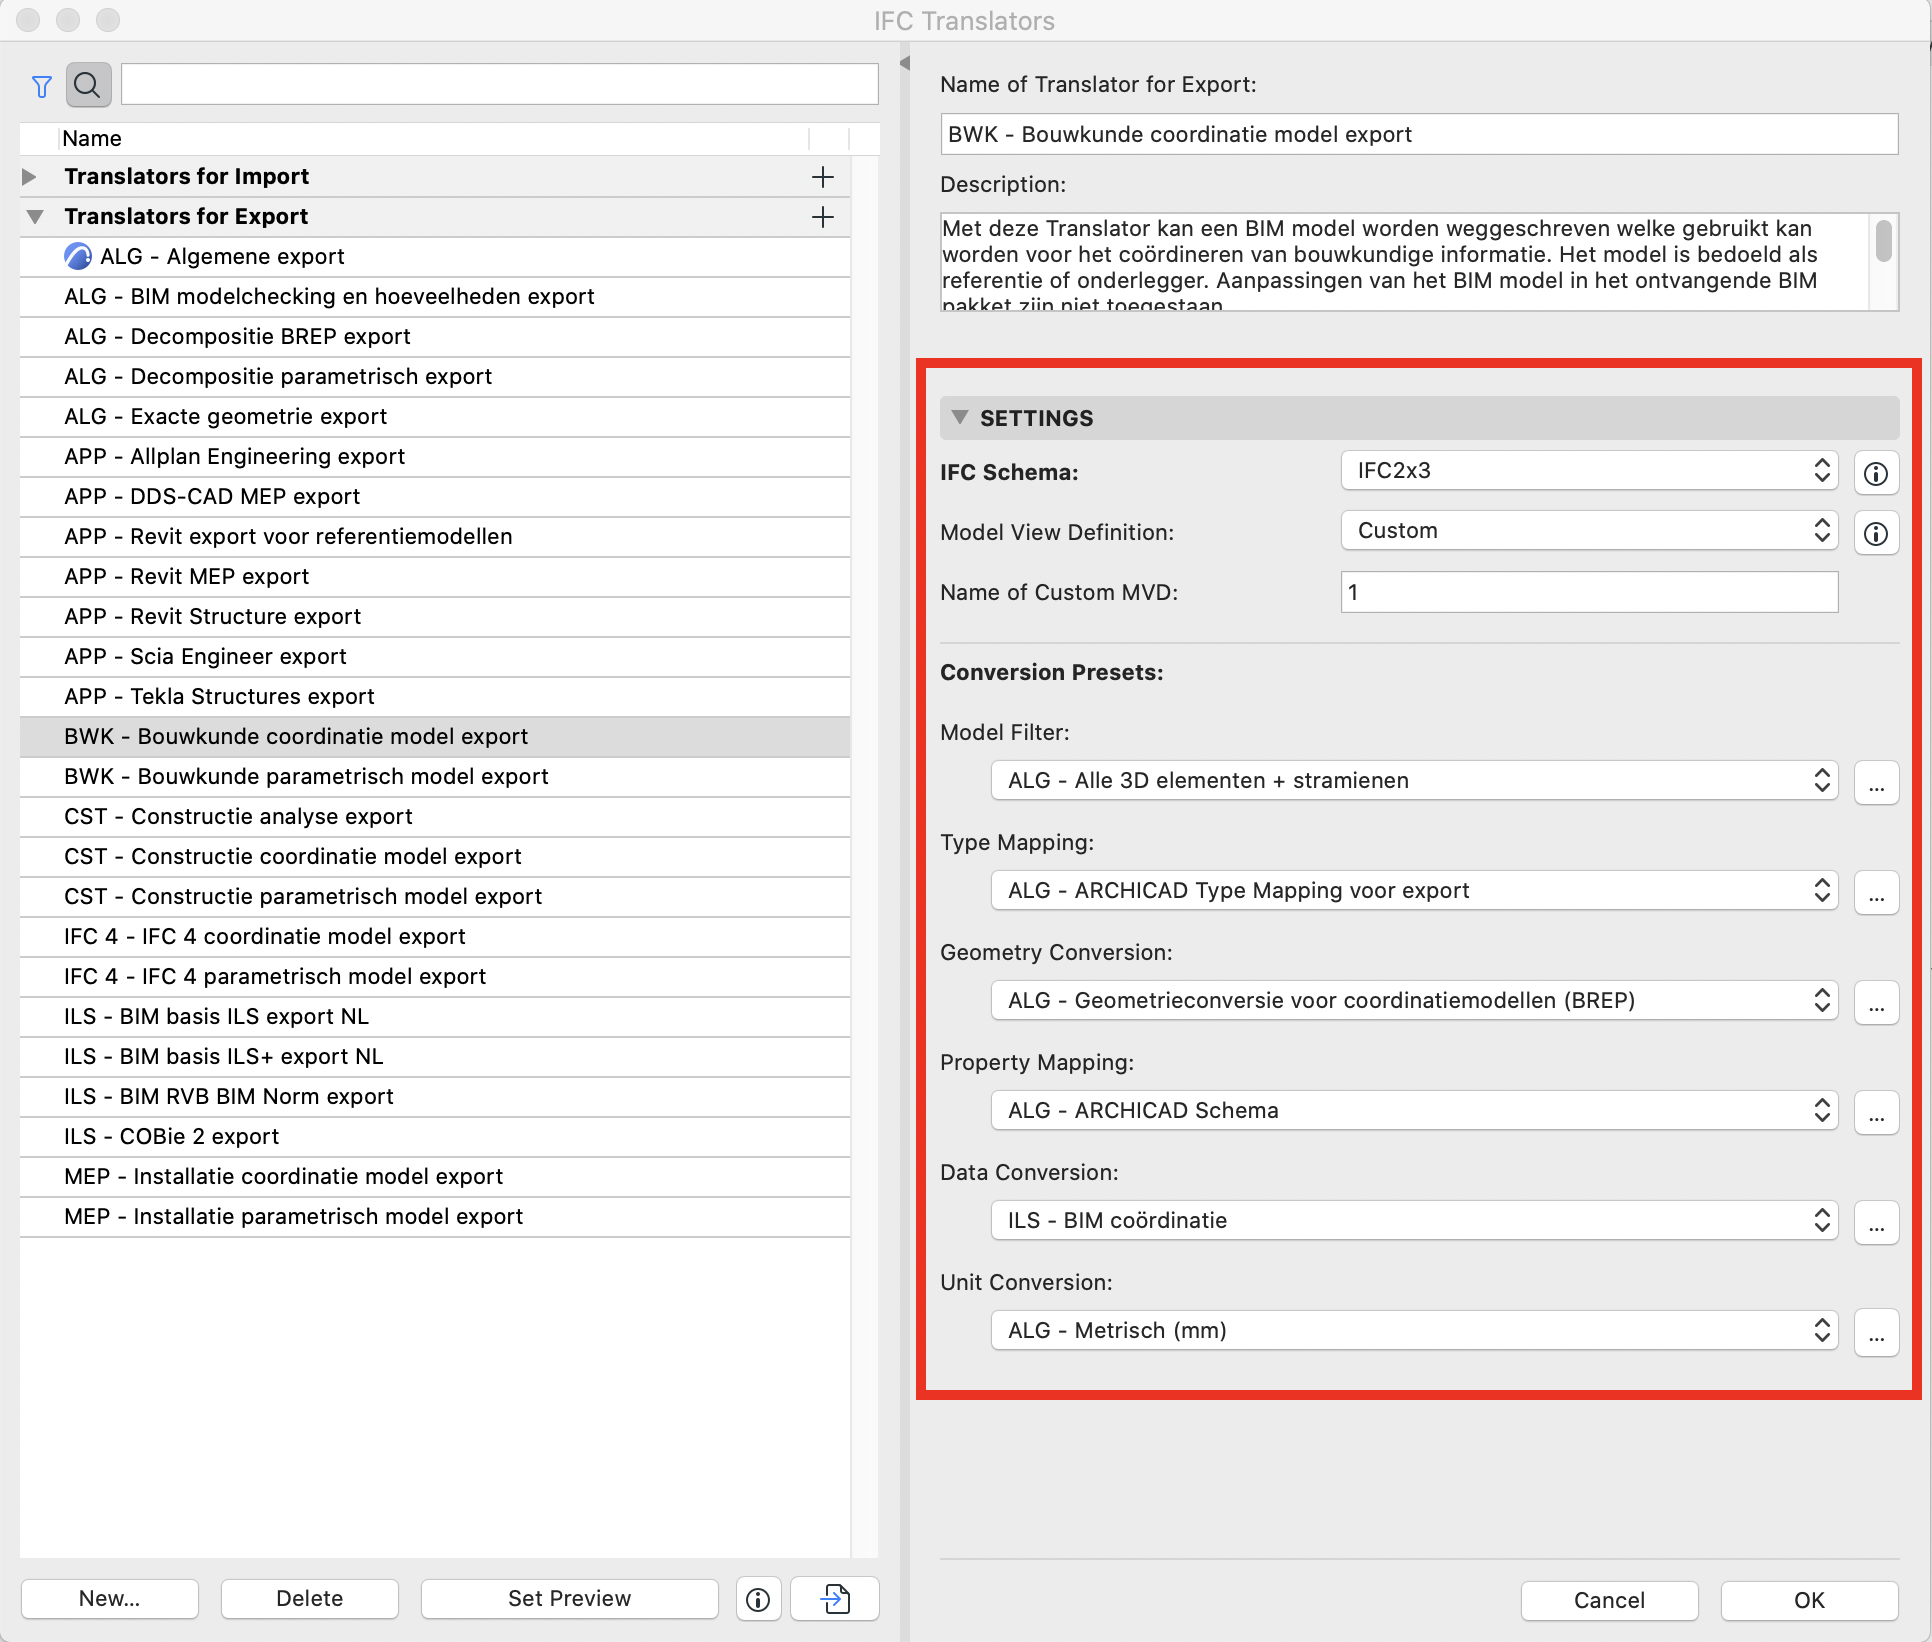Select BWK - Bouwkunde parametrisch model export
Viewport: 1932px width, 1642px height.
pos(435,777)
